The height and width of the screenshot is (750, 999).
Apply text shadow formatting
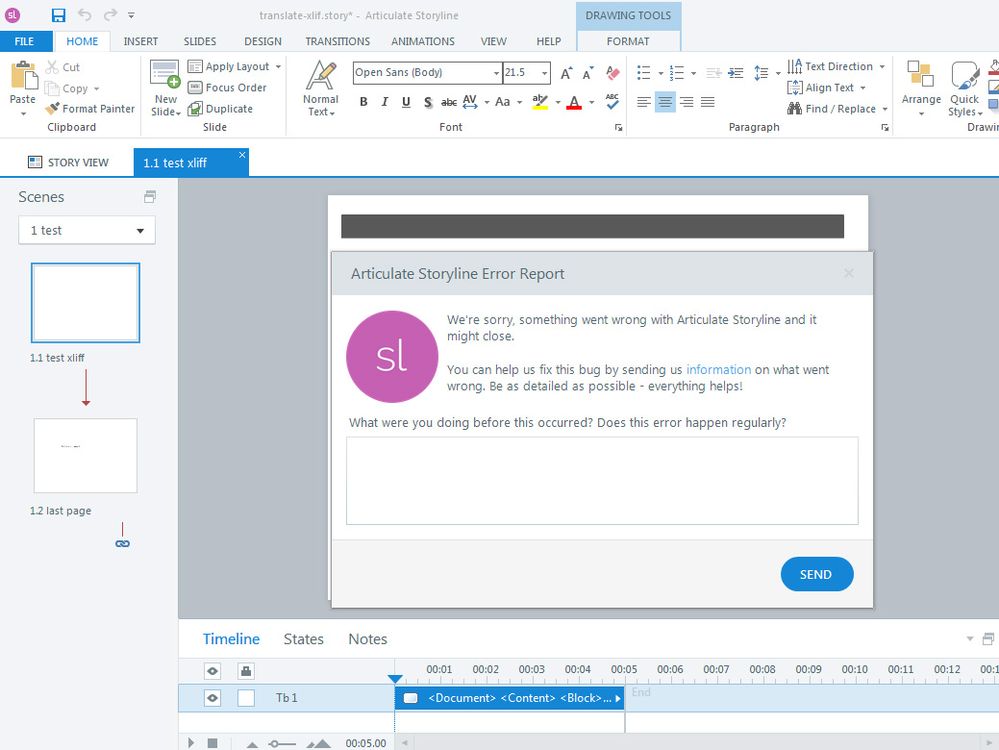tap(428, 102)
